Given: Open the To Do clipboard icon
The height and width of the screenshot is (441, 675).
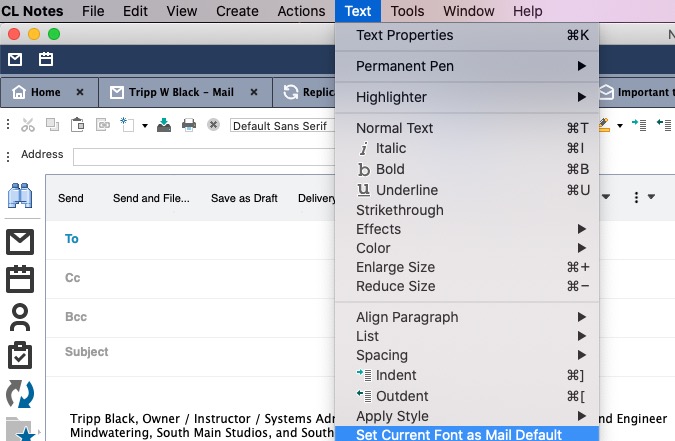Looking at the screenshot, I should pos(20,354).
